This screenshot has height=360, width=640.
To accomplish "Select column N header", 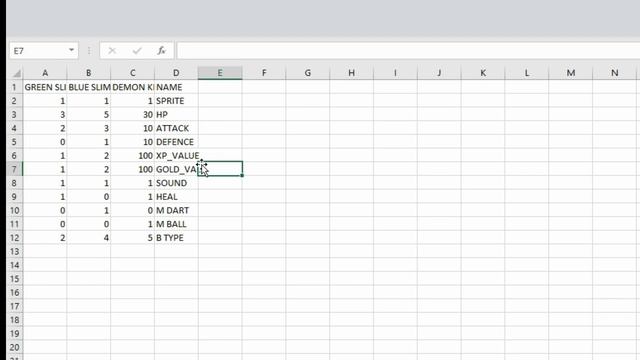I will 614,73.
